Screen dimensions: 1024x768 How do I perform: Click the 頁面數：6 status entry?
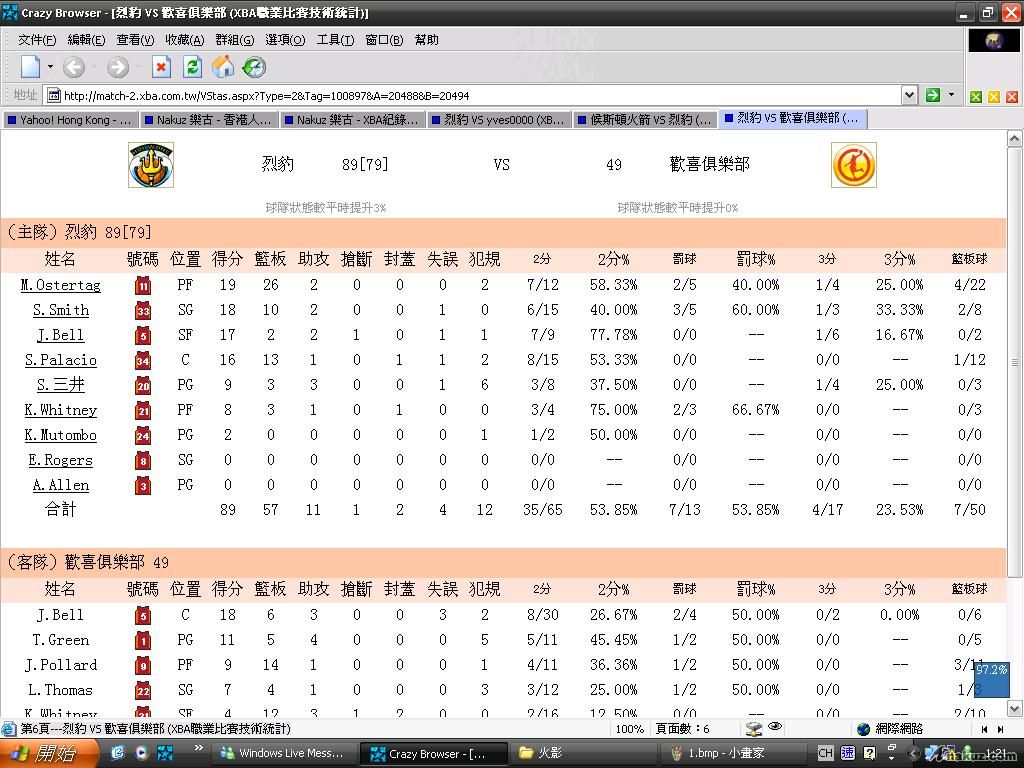click(x=682, y=729)
